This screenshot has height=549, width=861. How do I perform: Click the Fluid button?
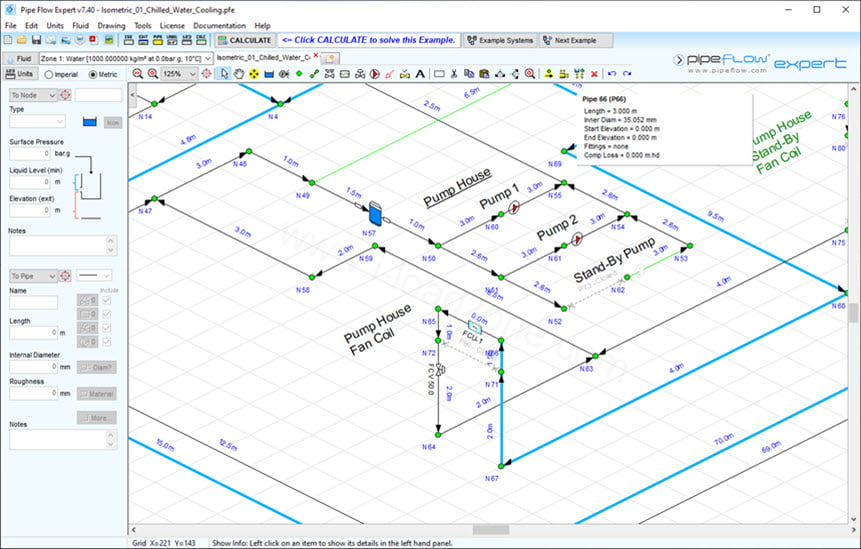point(19,58)
